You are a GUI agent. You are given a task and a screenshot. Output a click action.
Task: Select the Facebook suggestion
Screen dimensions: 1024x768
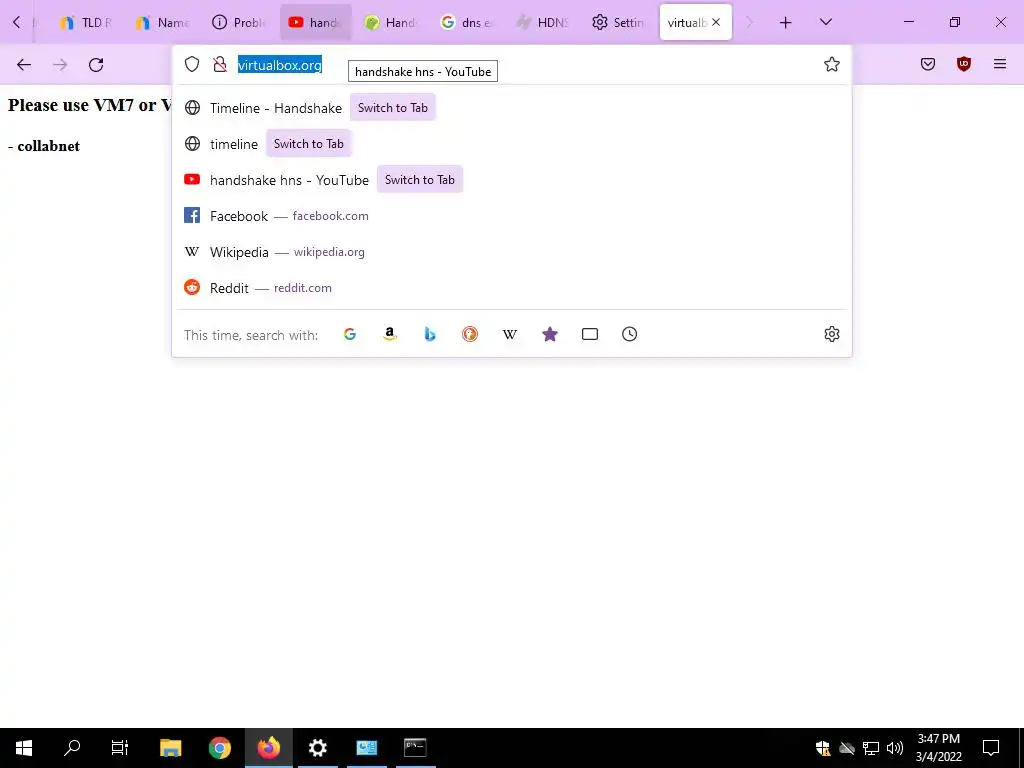(512, 216)
